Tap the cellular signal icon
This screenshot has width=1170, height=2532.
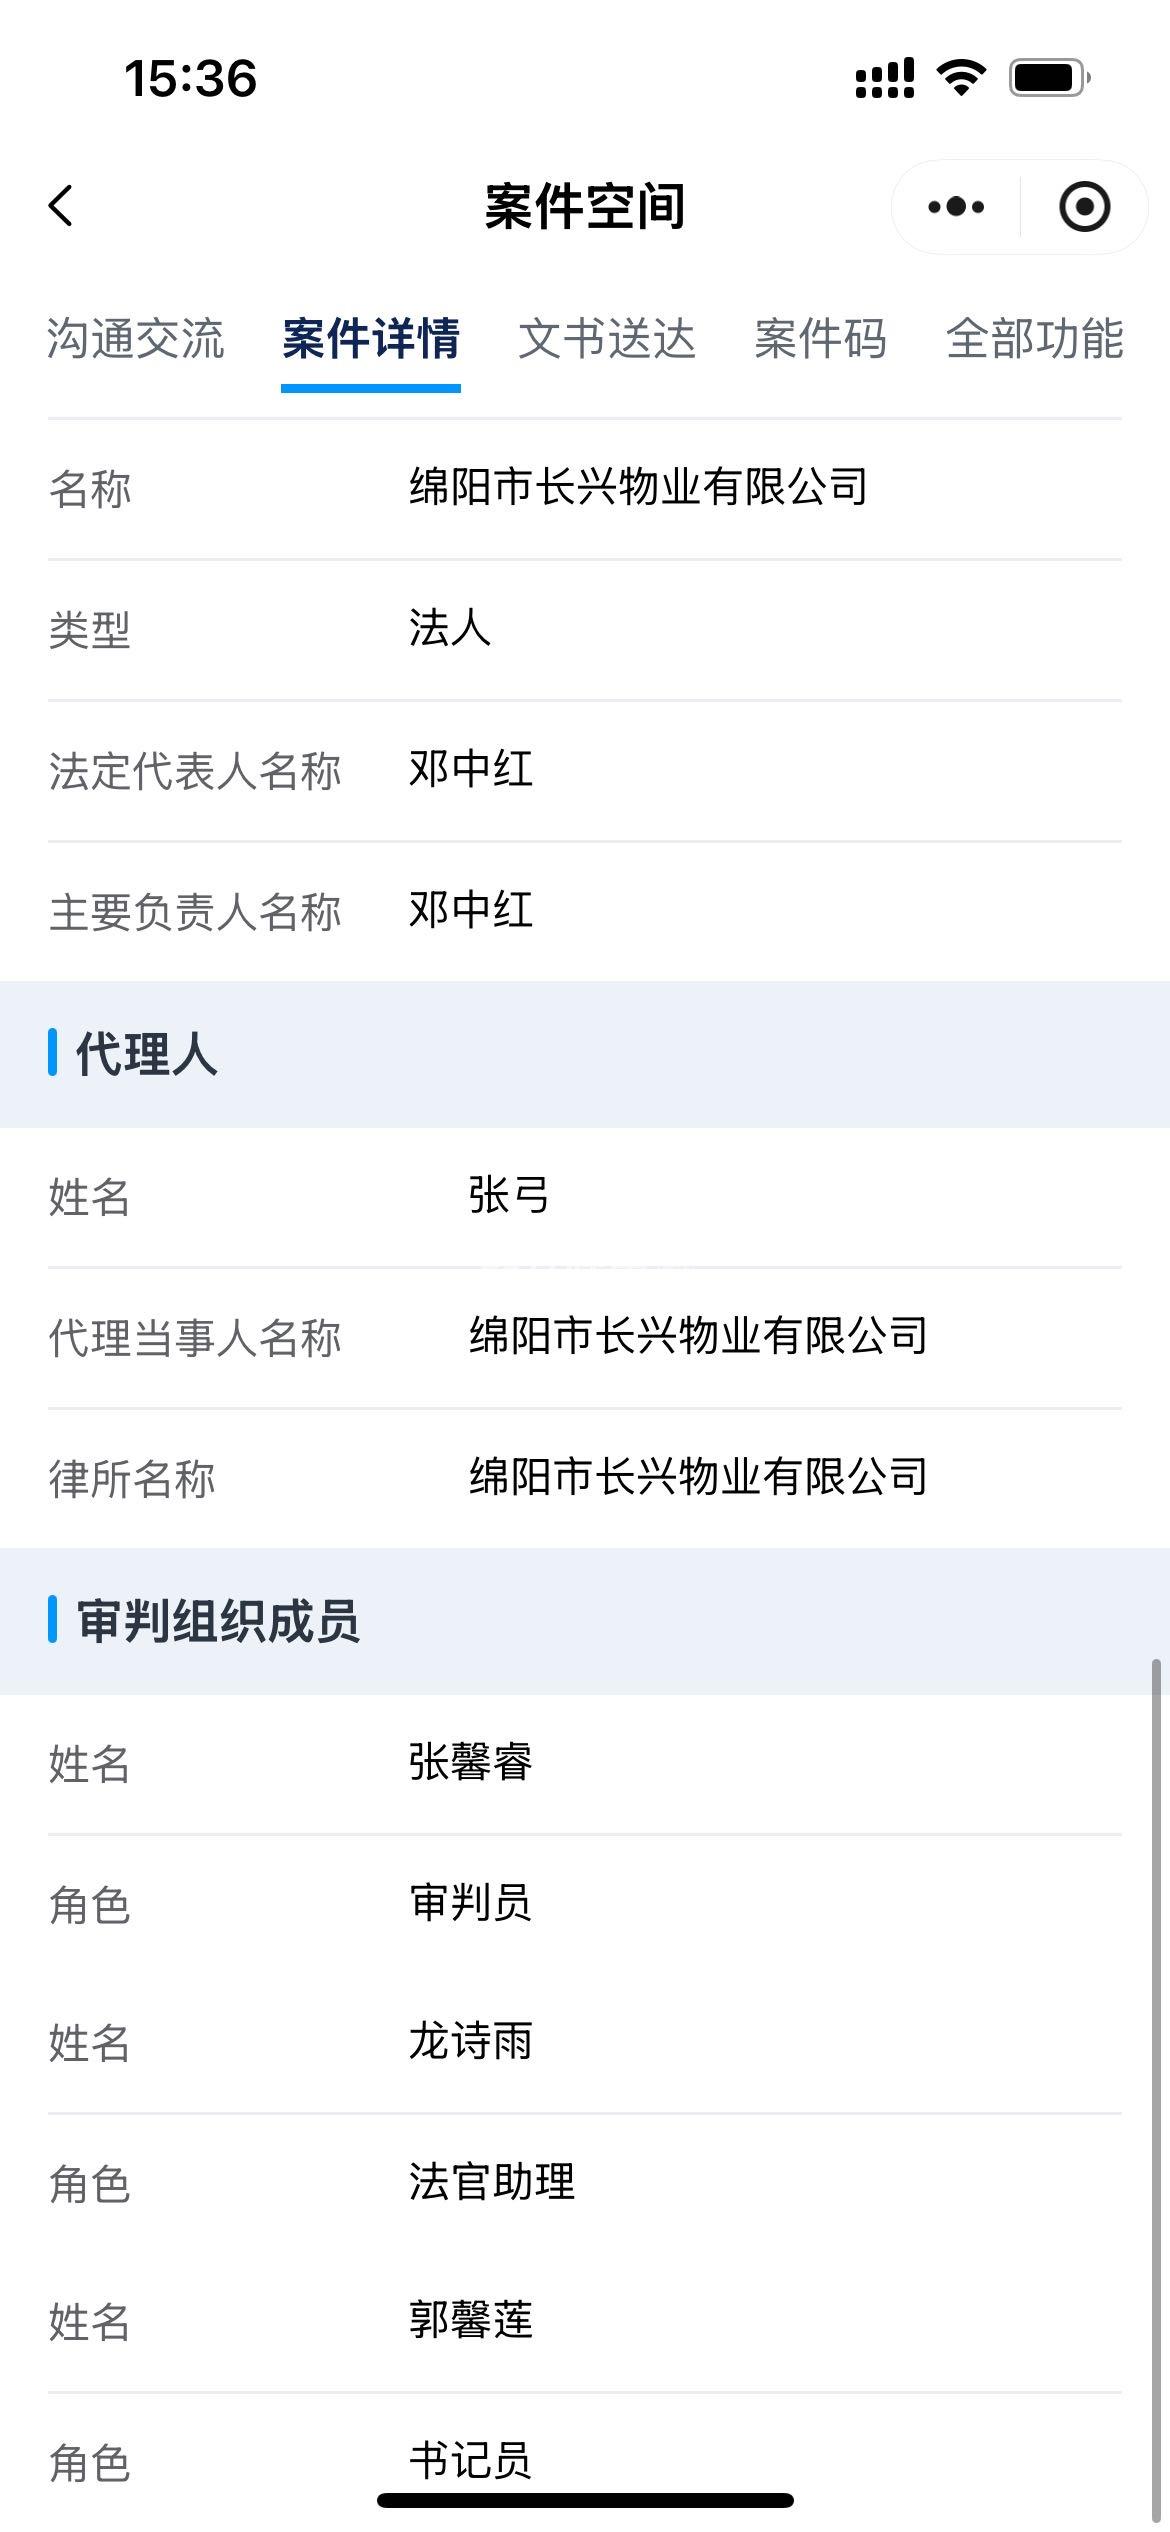pos(885,78)
